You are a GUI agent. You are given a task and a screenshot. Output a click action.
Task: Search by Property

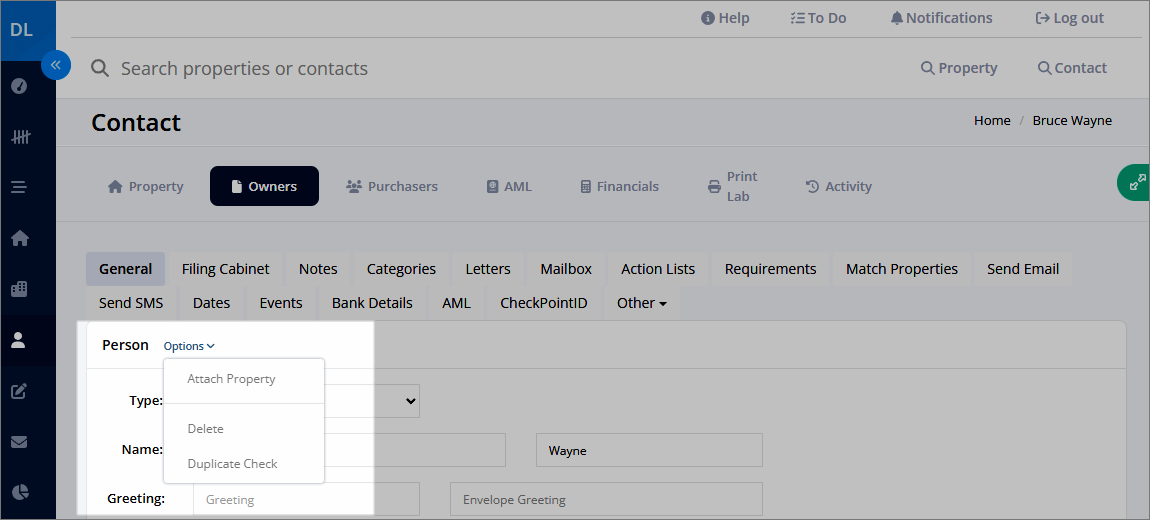pos(959,68)
